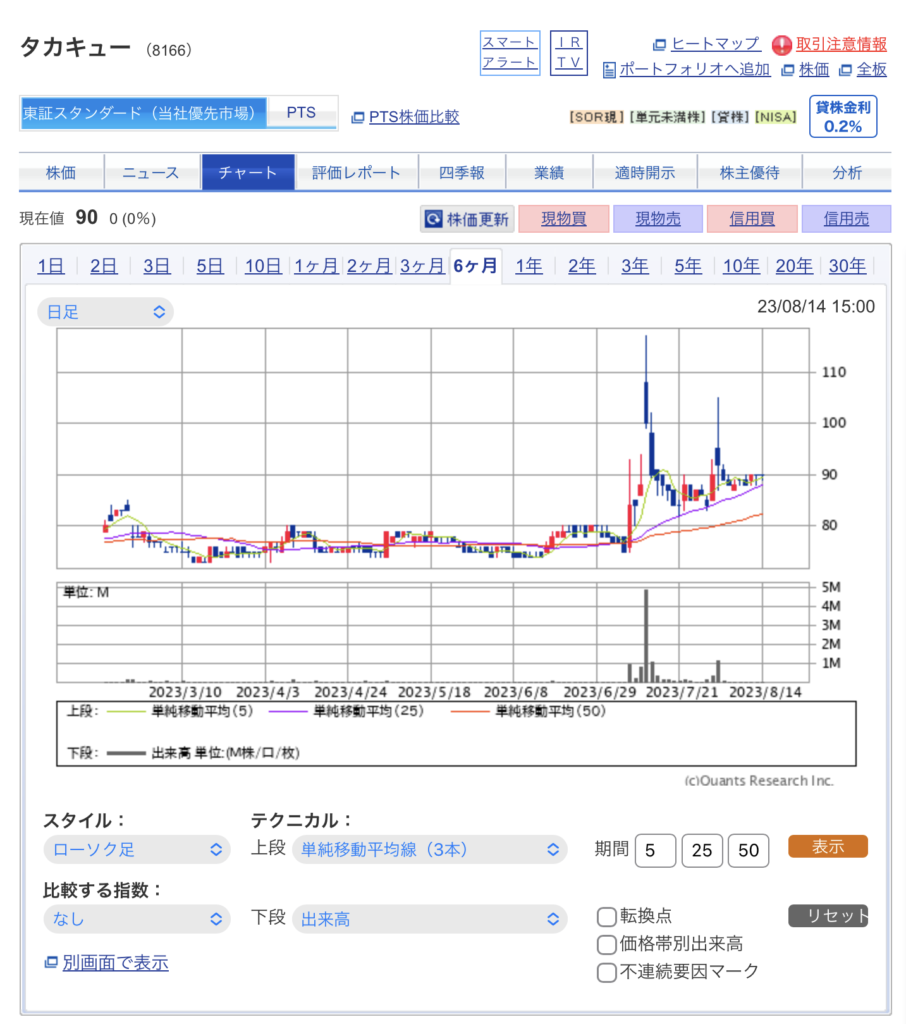This screenshot has height=1024, width=906.
Task: Switch to the 四季報 tab
Action: pyautogui.click(x=461, y=172)
